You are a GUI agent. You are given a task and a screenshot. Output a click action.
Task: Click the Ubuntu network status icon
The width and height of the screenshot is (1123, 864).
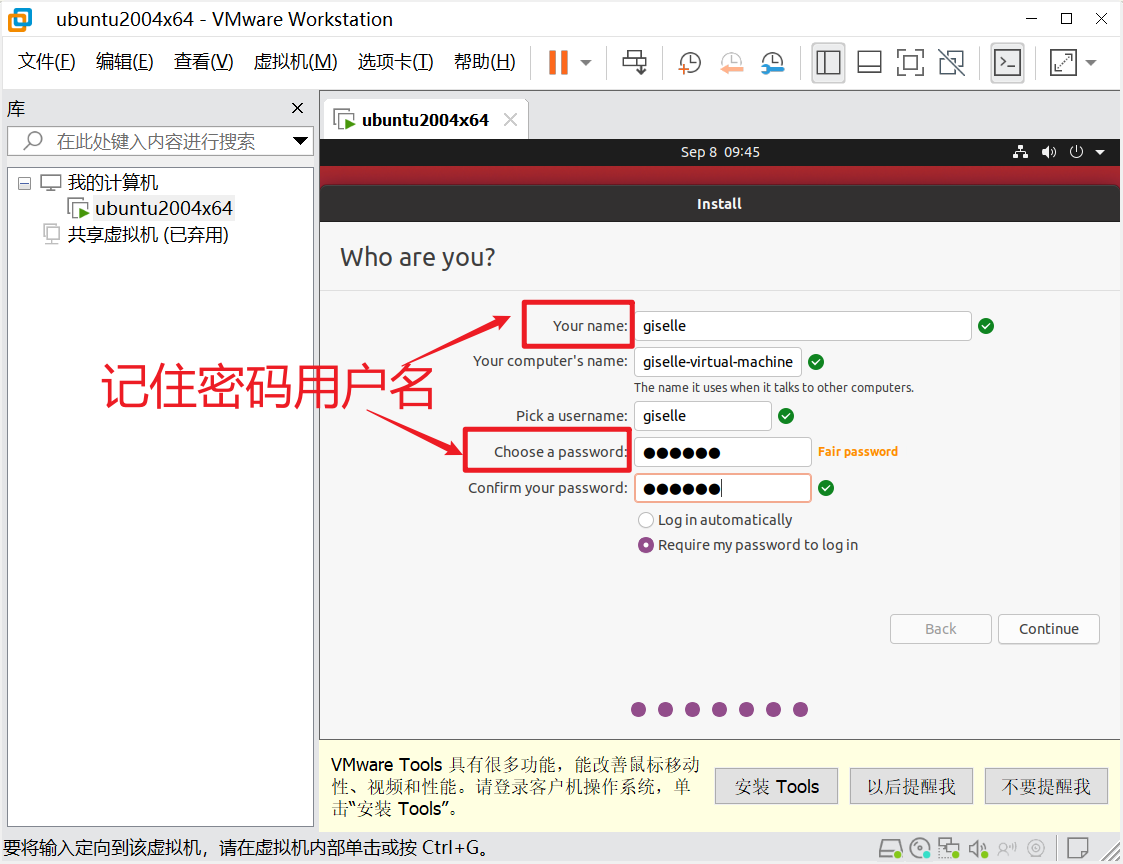coord(1021,152)
